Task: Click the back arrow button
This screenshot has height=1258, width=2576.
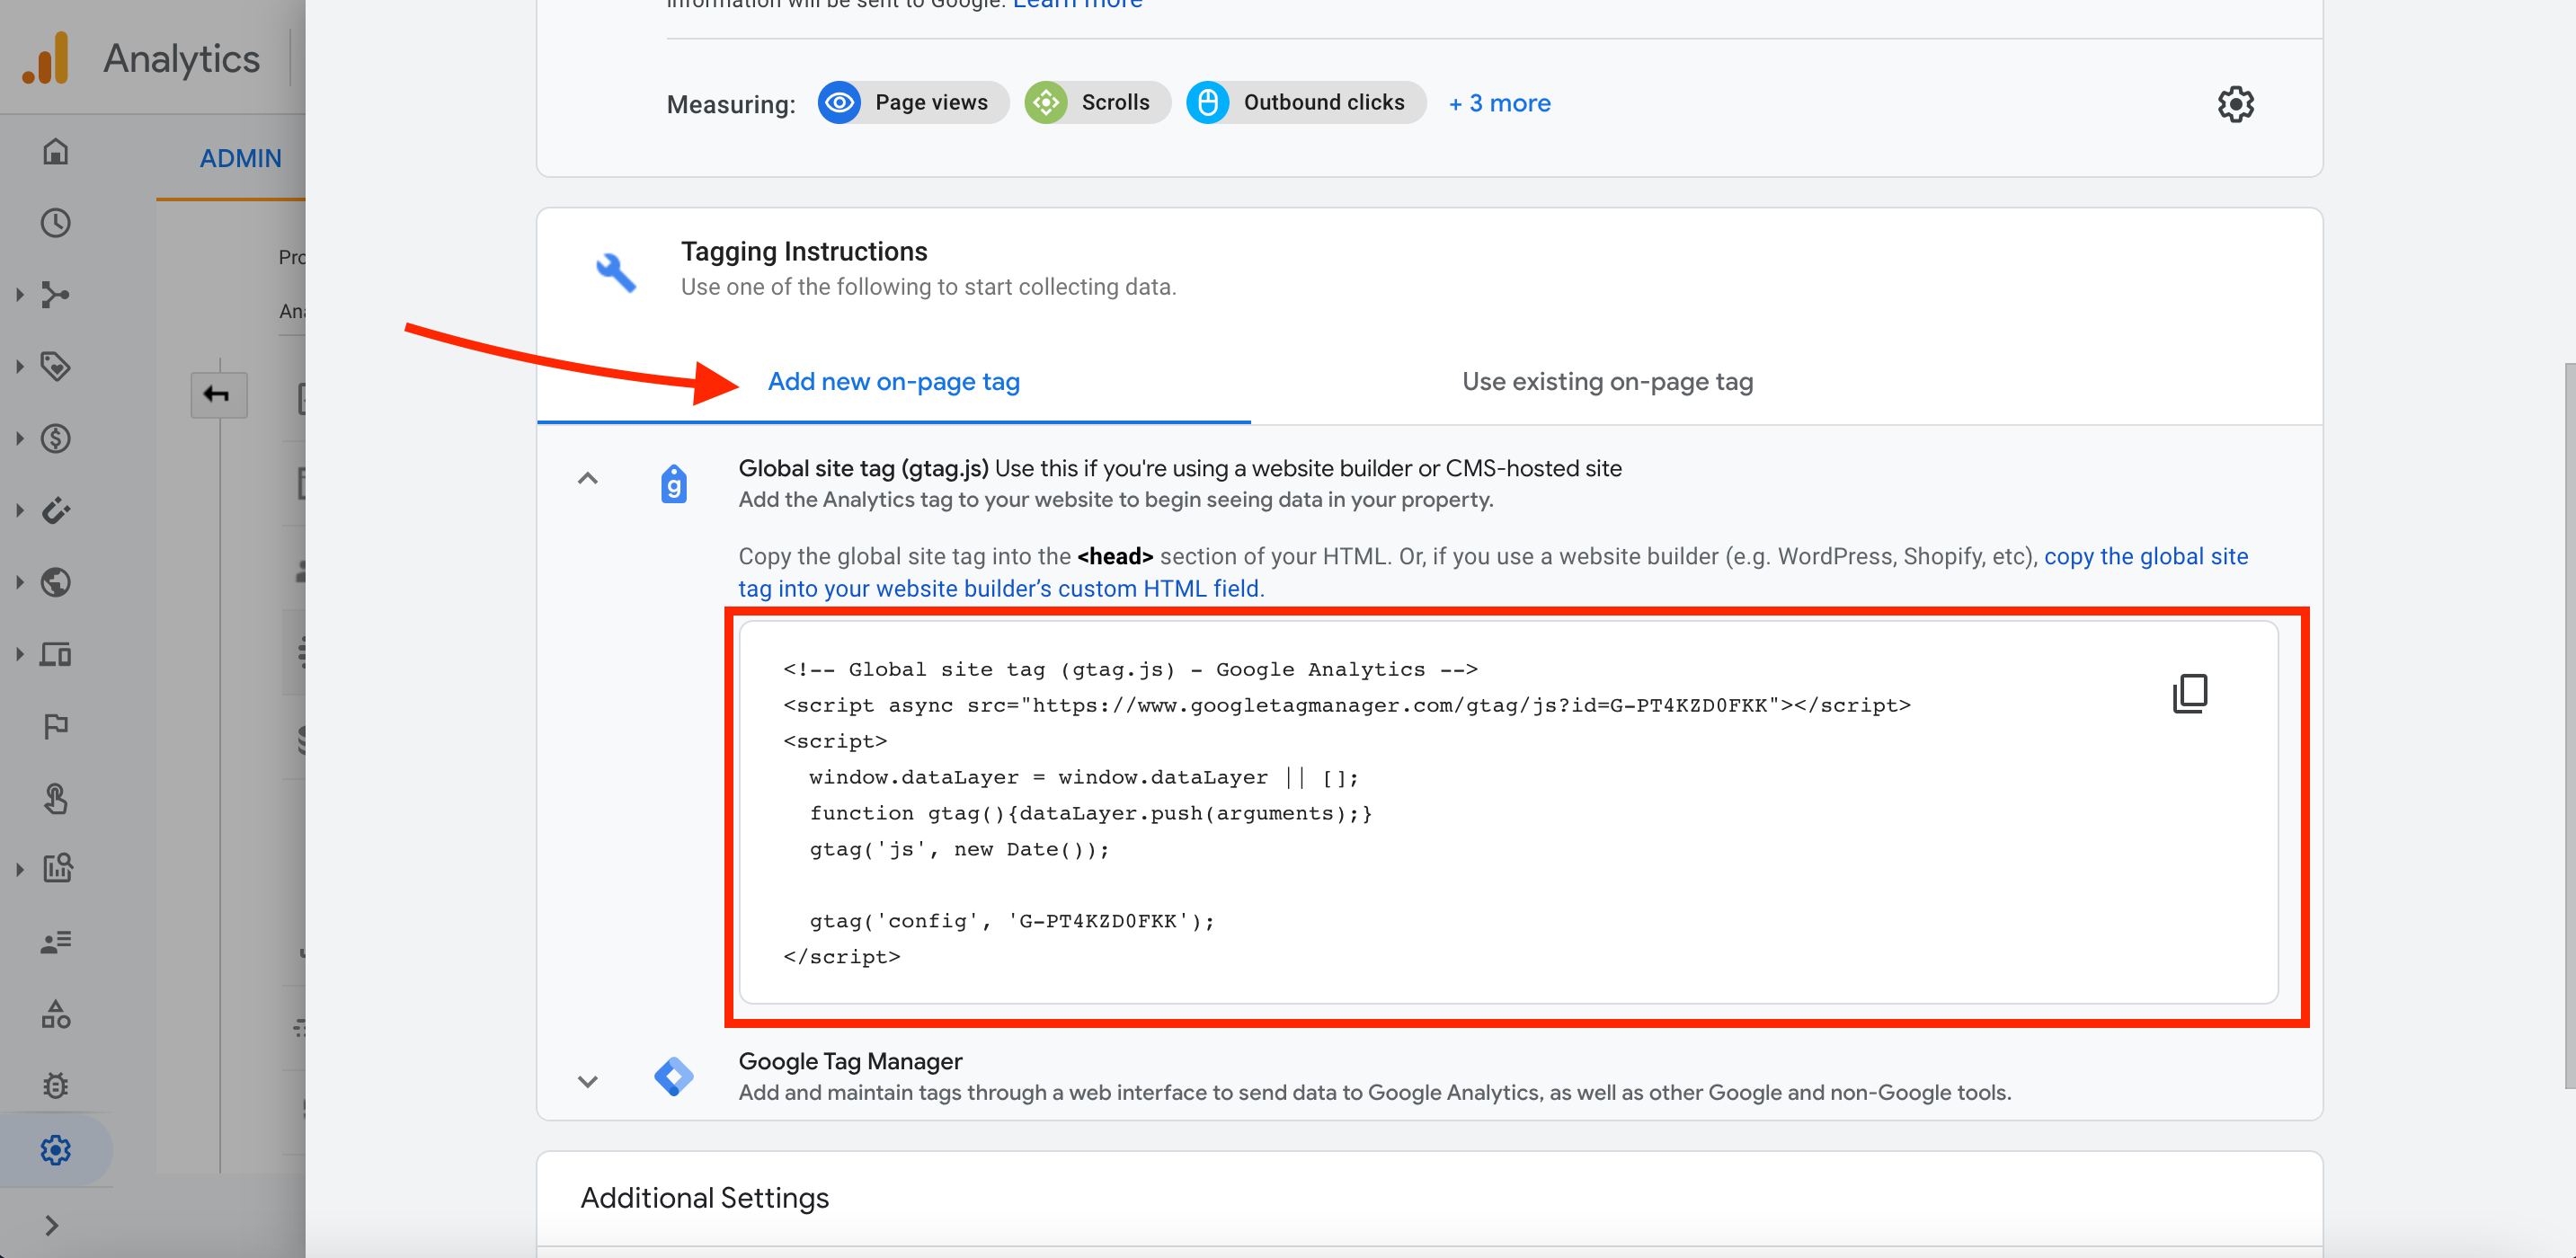Action: click(x=218, y=394)
